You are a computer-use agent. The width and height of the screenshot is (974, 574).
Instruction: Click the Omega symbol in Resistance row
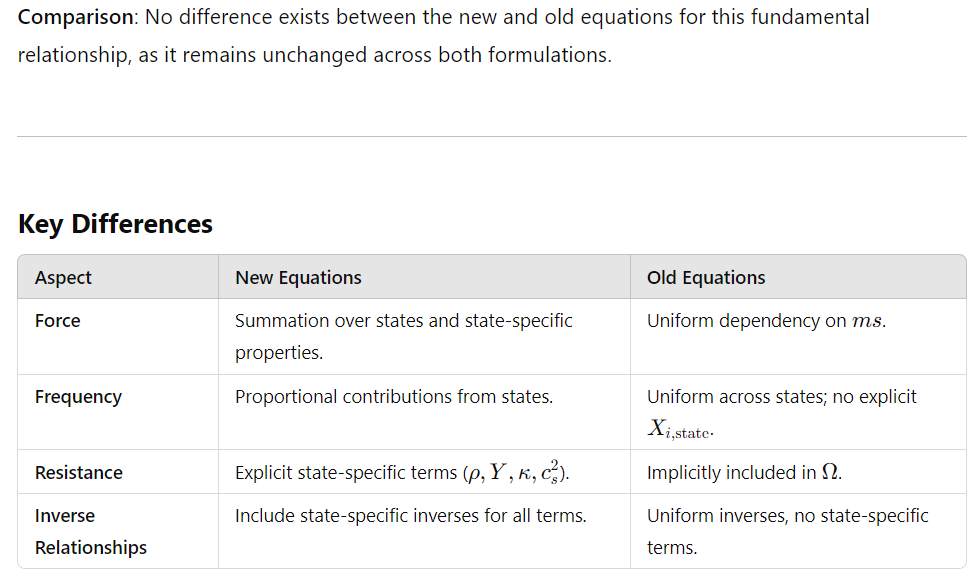pos(830,472)
